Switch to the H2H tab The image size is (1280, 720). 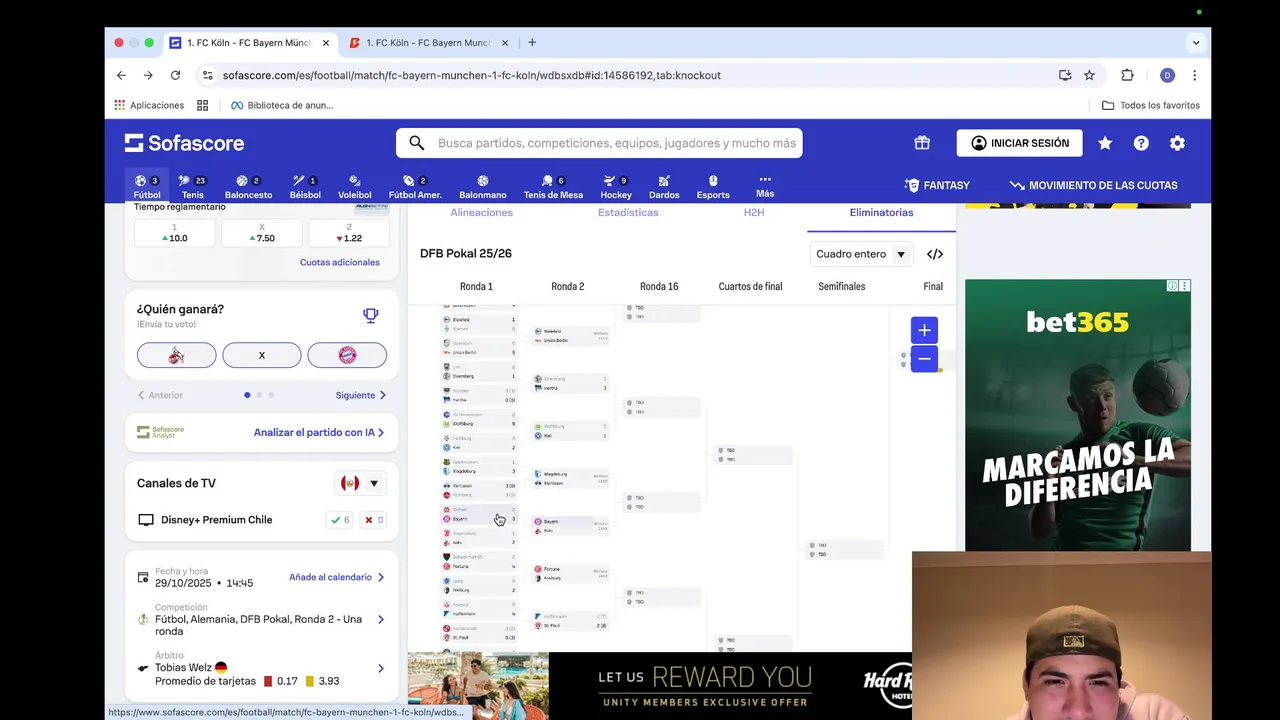[x=754, y=213]
